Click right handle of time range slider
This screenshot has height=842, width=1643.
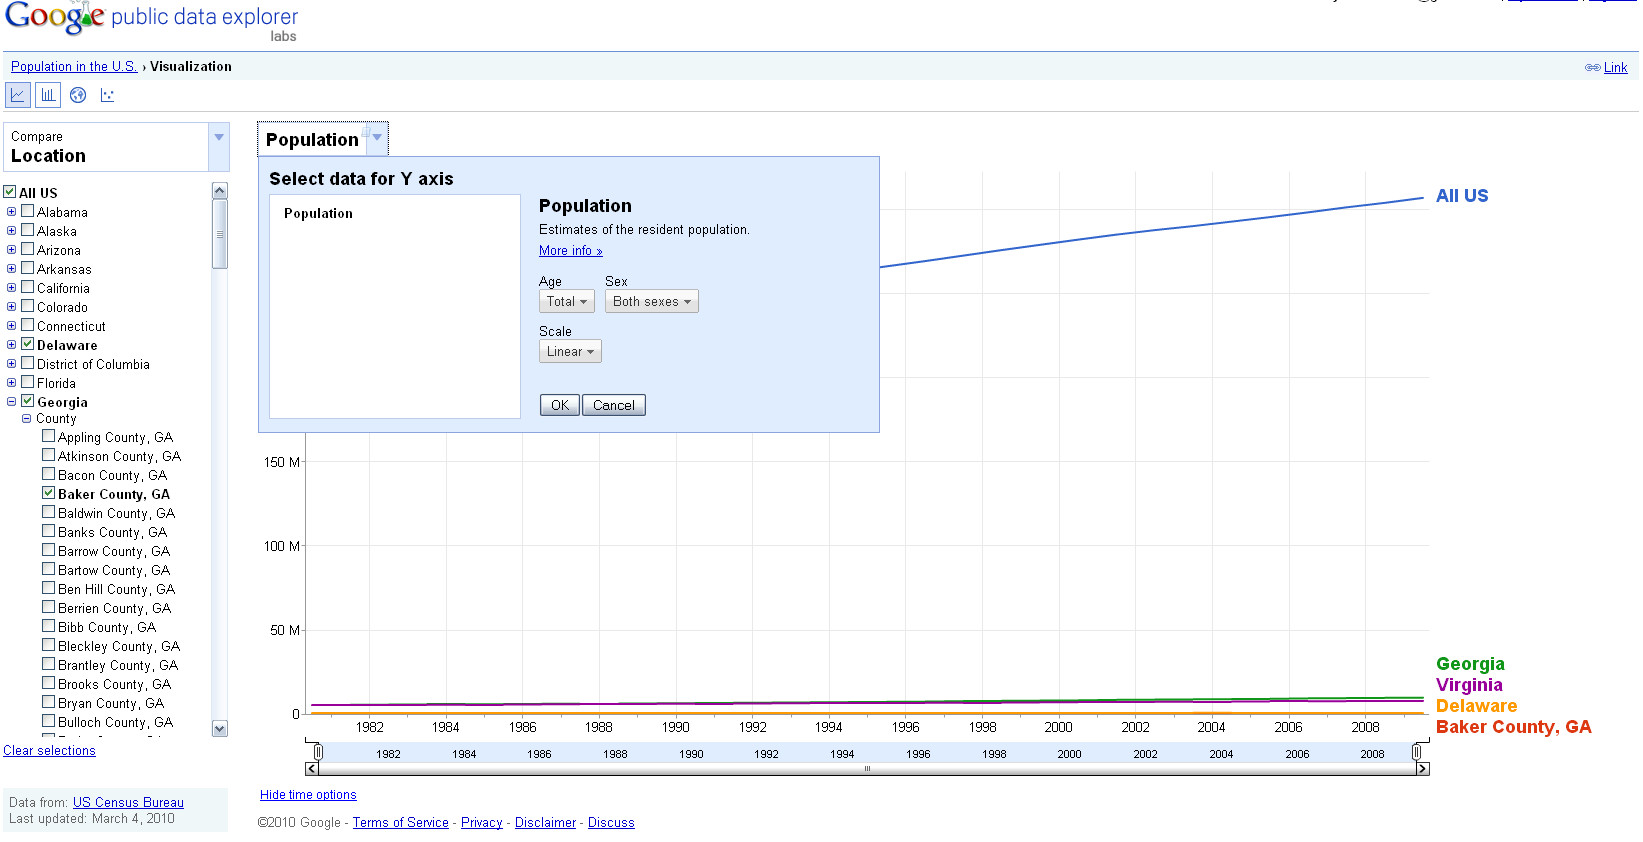(x=1417, y=752)
